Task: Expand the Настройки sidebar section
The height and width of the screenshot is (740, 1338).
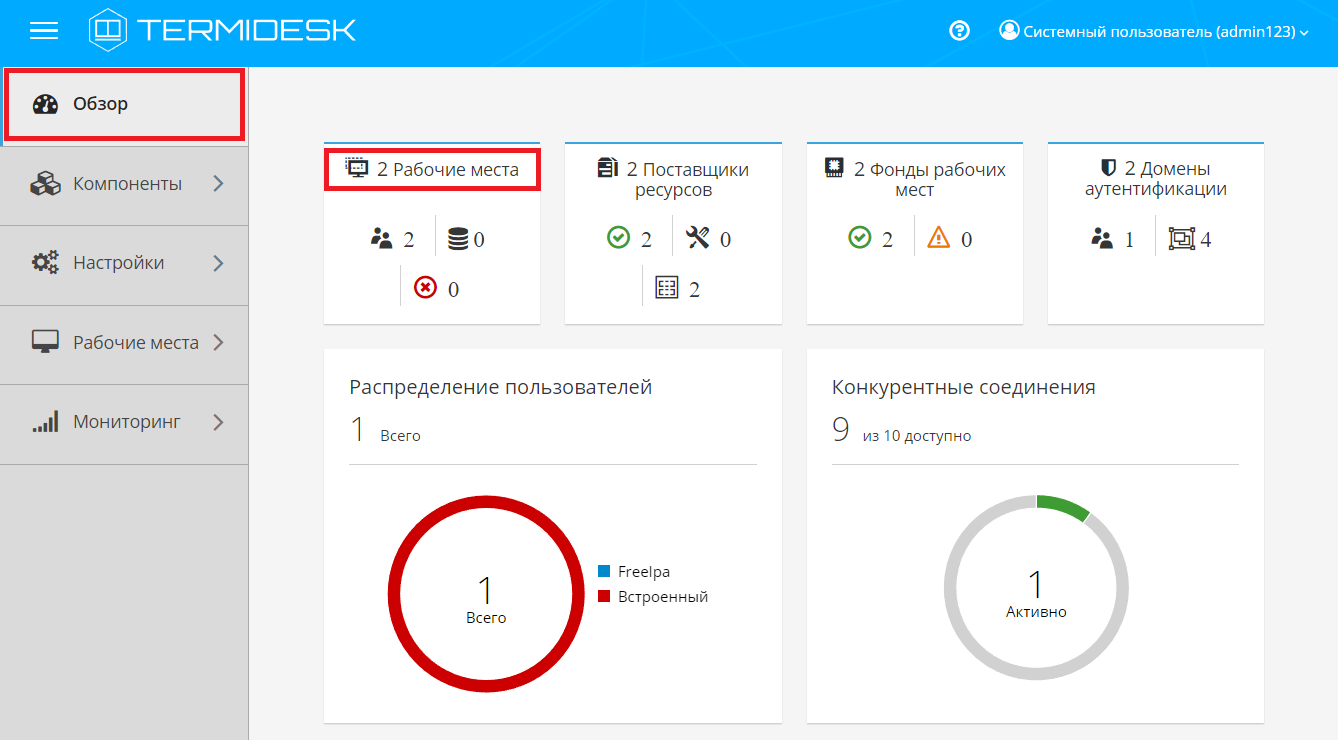Action: click(x=124, y=263)
